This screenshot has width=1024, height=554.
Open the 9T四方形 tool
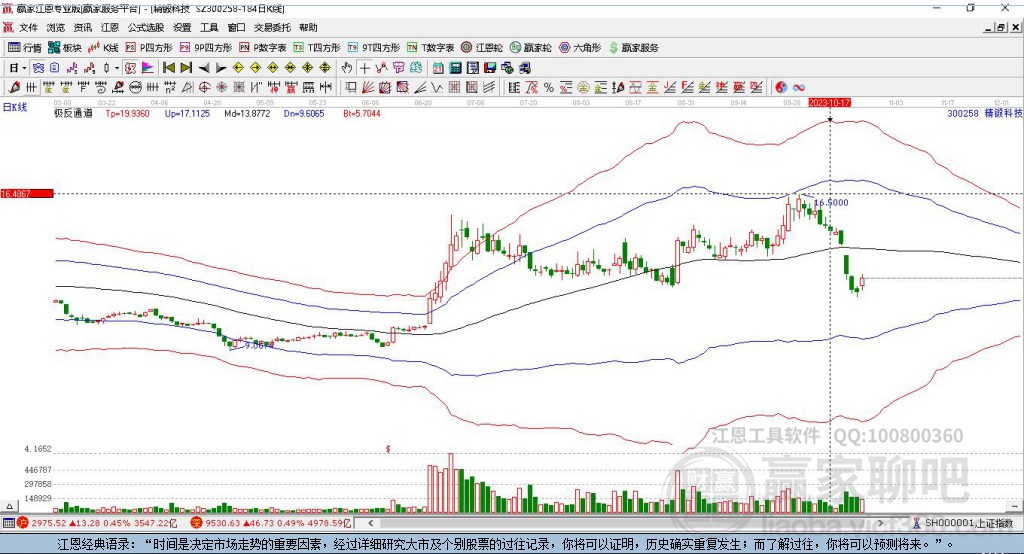tap(374, 48)
